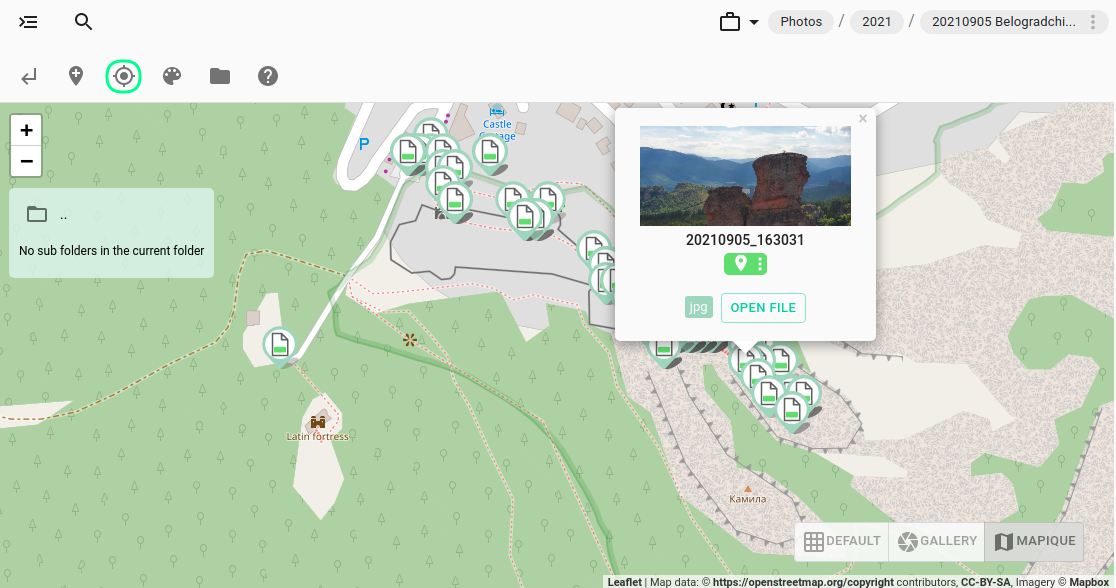Viewport: 1116px width, 588px height.
Task: Toggle the locate target icon
Action: [124, 76]
